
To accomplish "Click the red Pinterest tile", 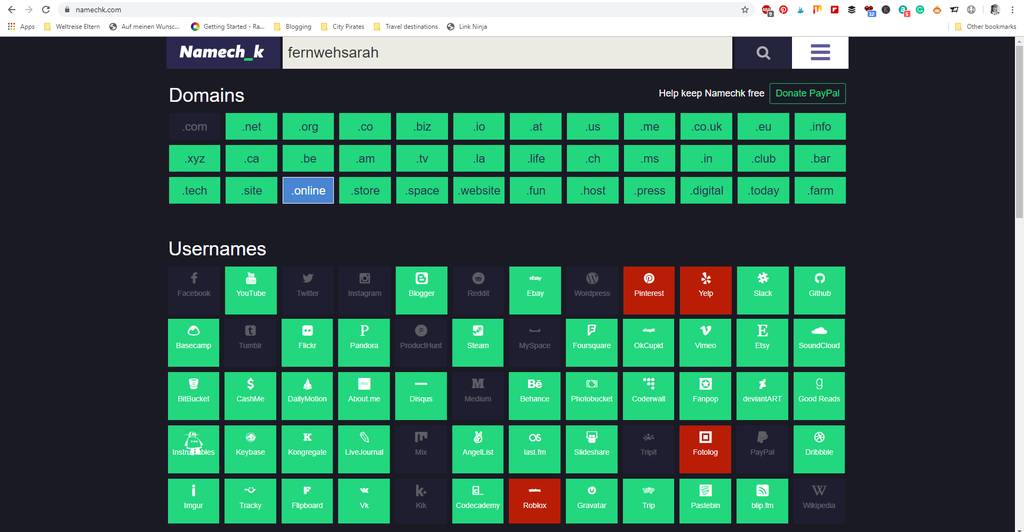I will pos(648,290).
